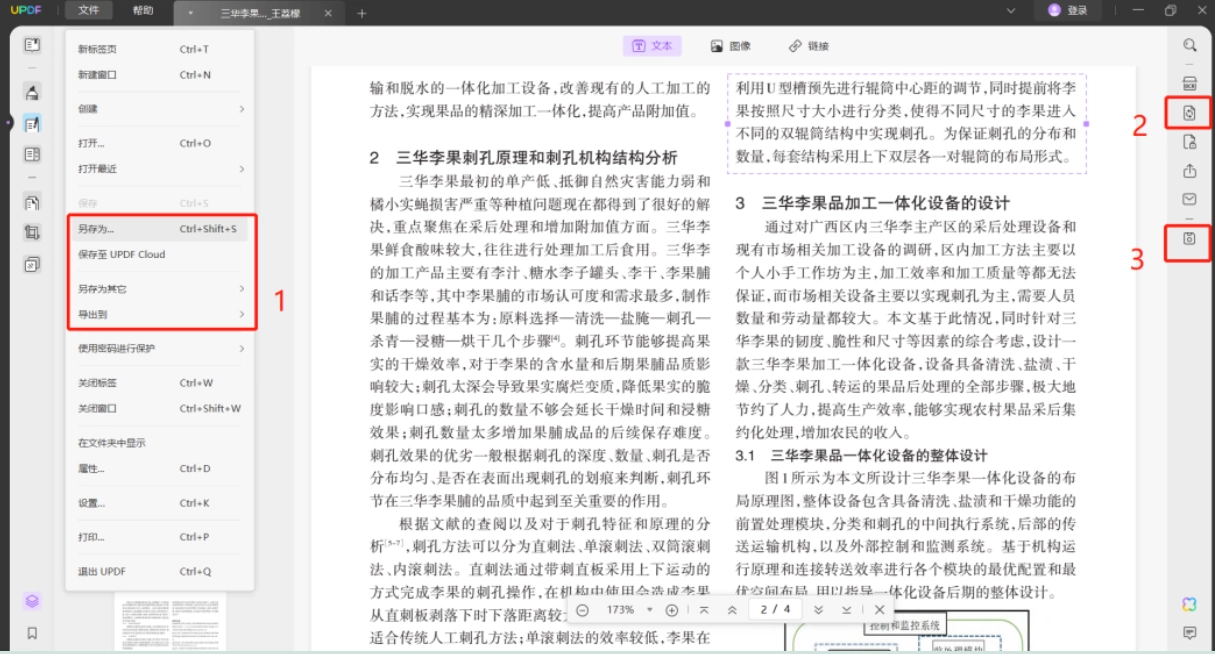
Task: Click the save icon in right sidebar
Action: tap(1189, 239)
